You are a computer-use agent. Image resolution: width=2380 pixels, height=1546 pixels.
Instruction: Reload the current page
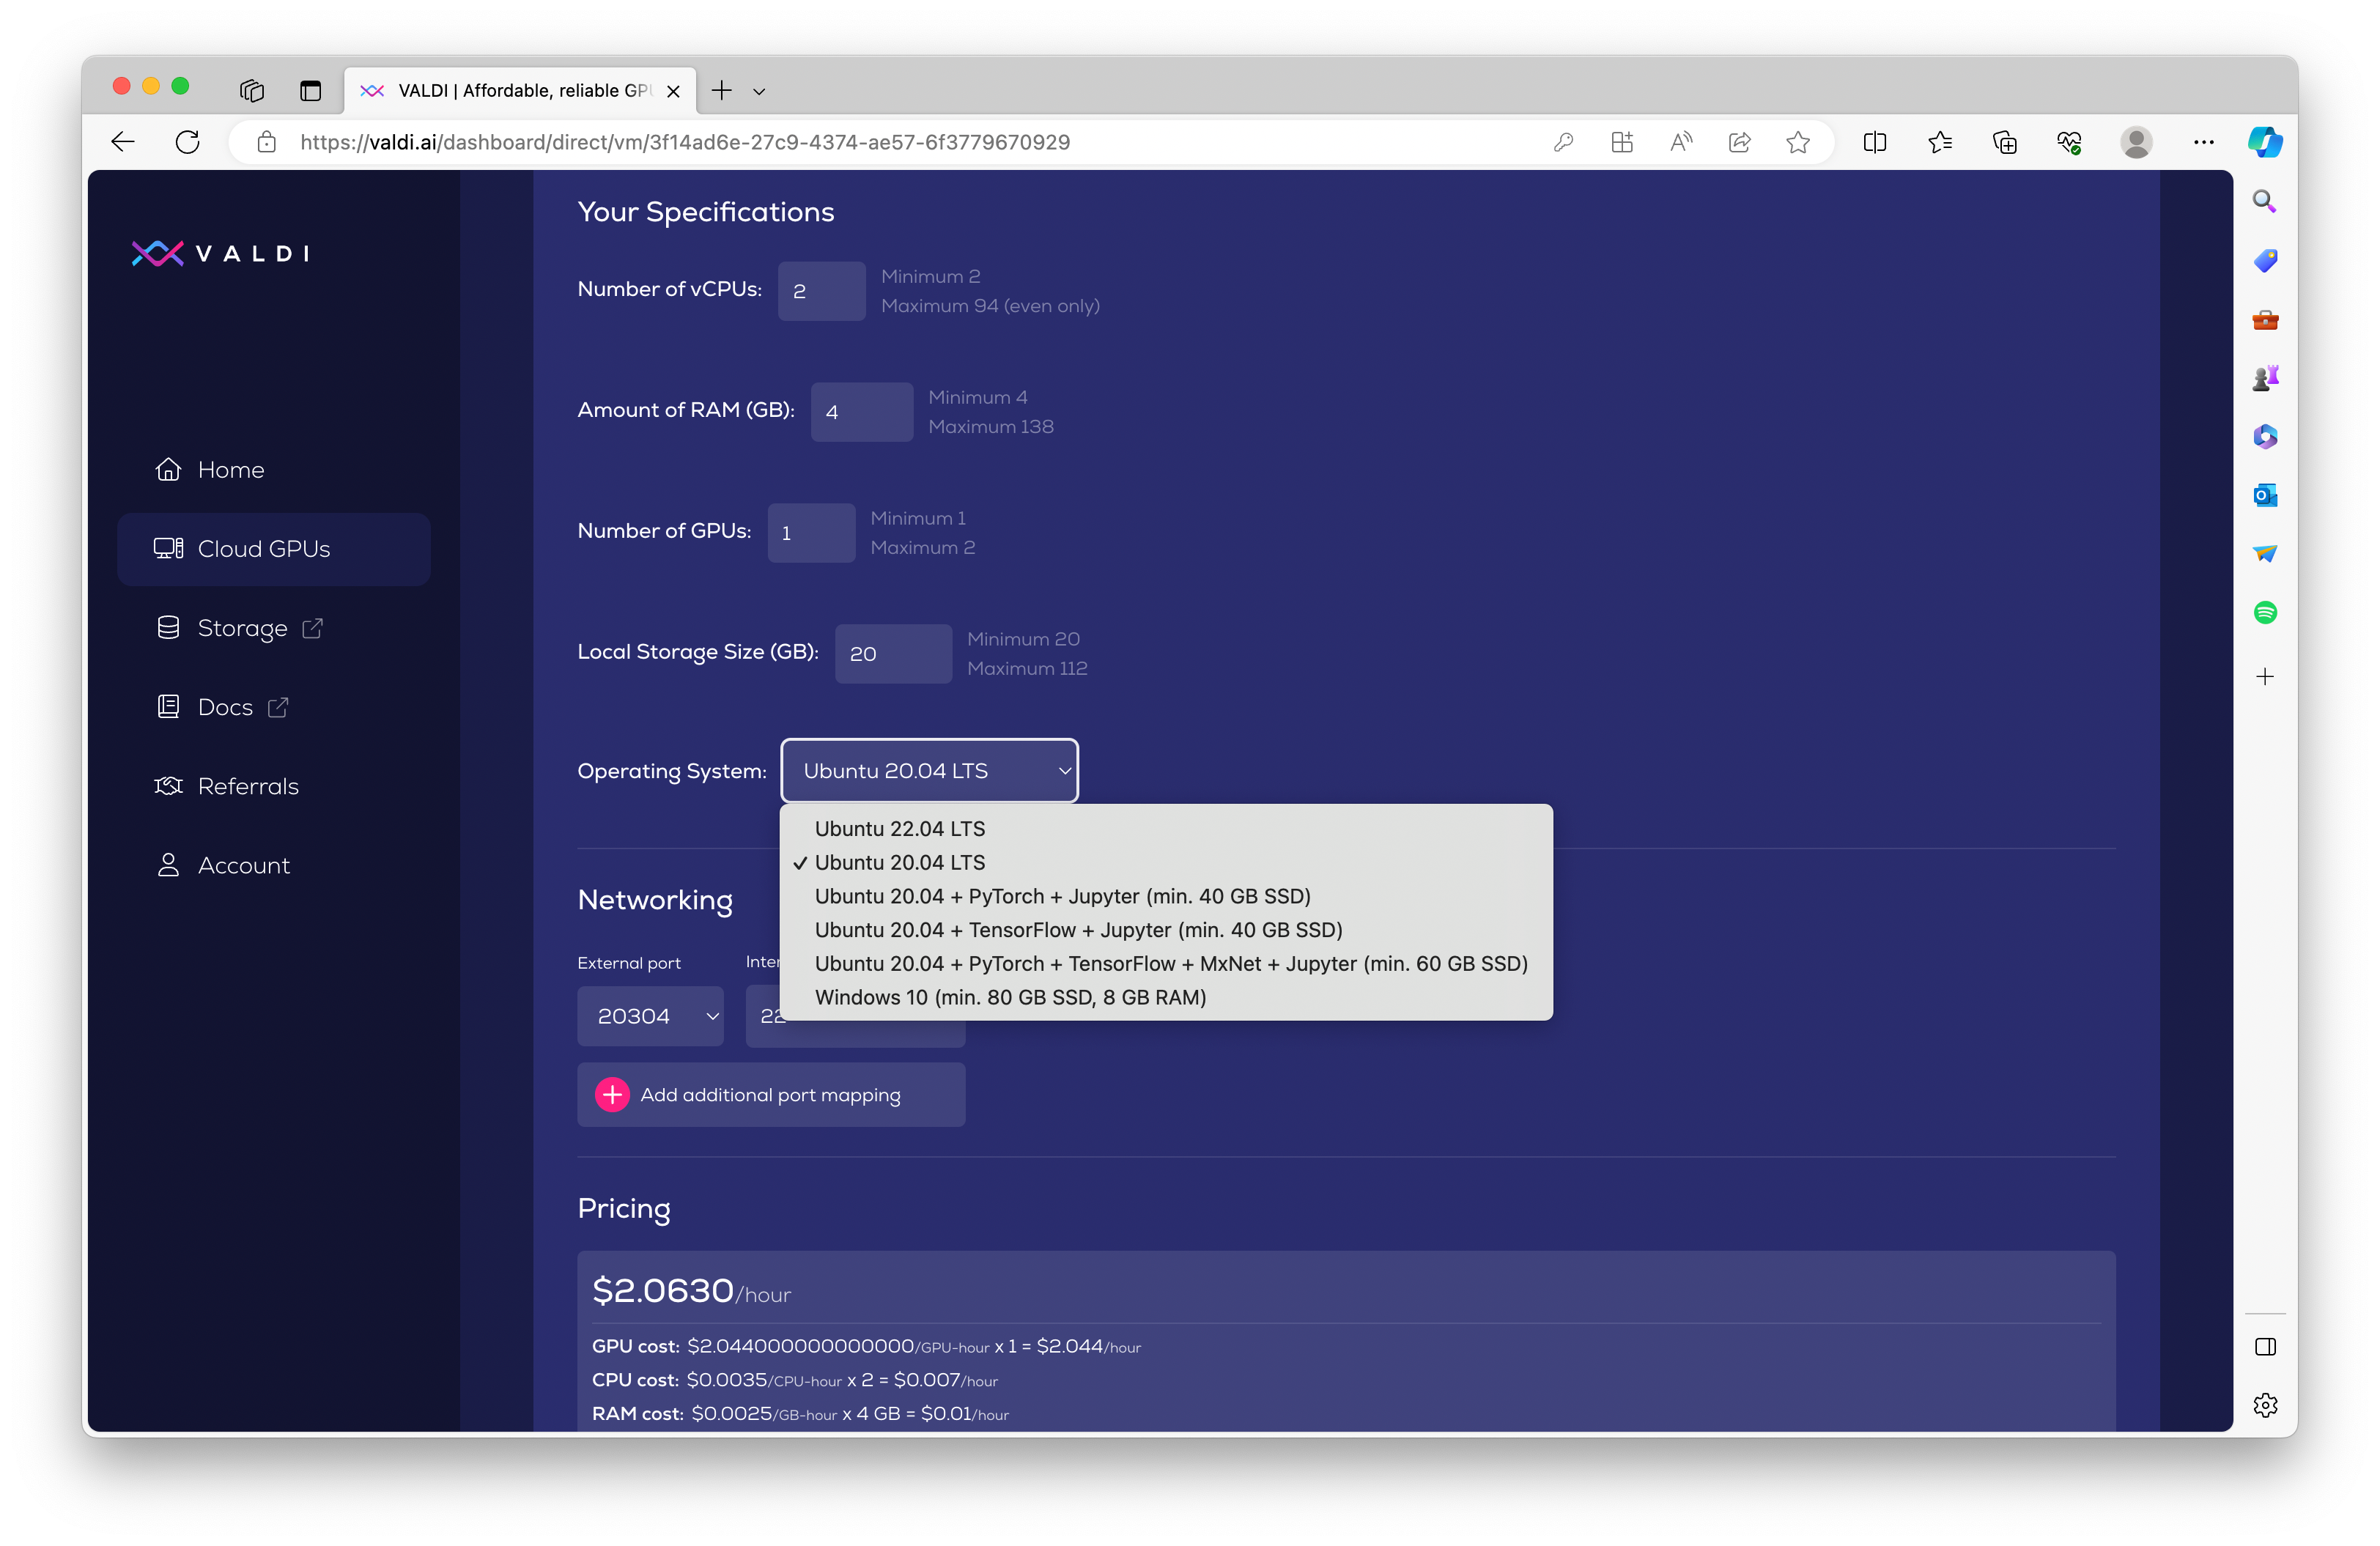coord(187,142)
